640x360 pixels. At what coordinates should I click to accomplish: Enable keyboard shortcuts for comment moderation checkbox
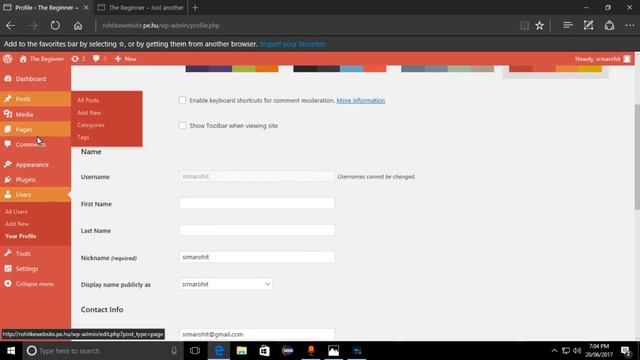click(182, 100)
